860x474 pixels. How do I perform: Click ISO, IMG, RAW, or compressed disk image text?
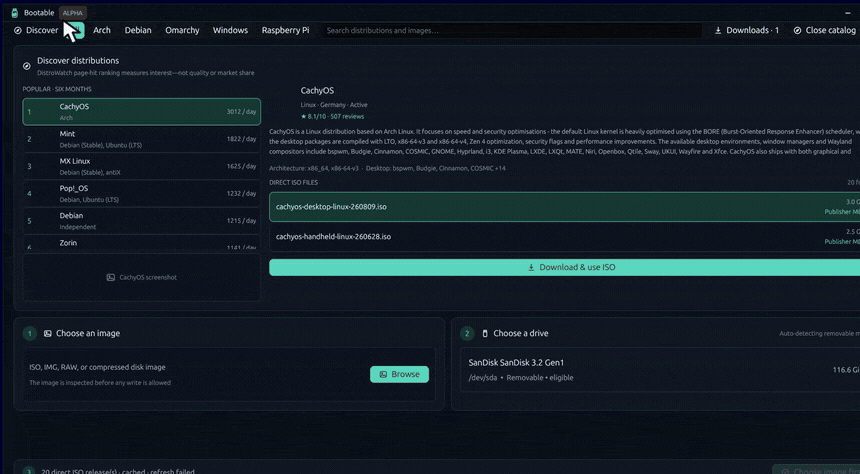tap(97, 367)
